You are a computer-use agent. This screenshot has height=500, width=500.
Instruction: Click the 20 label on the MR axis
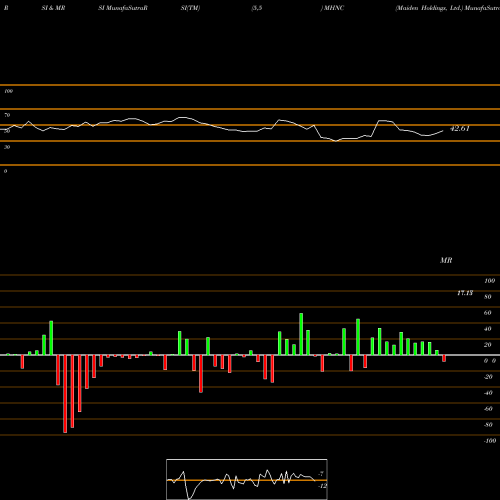pos(488,345)
